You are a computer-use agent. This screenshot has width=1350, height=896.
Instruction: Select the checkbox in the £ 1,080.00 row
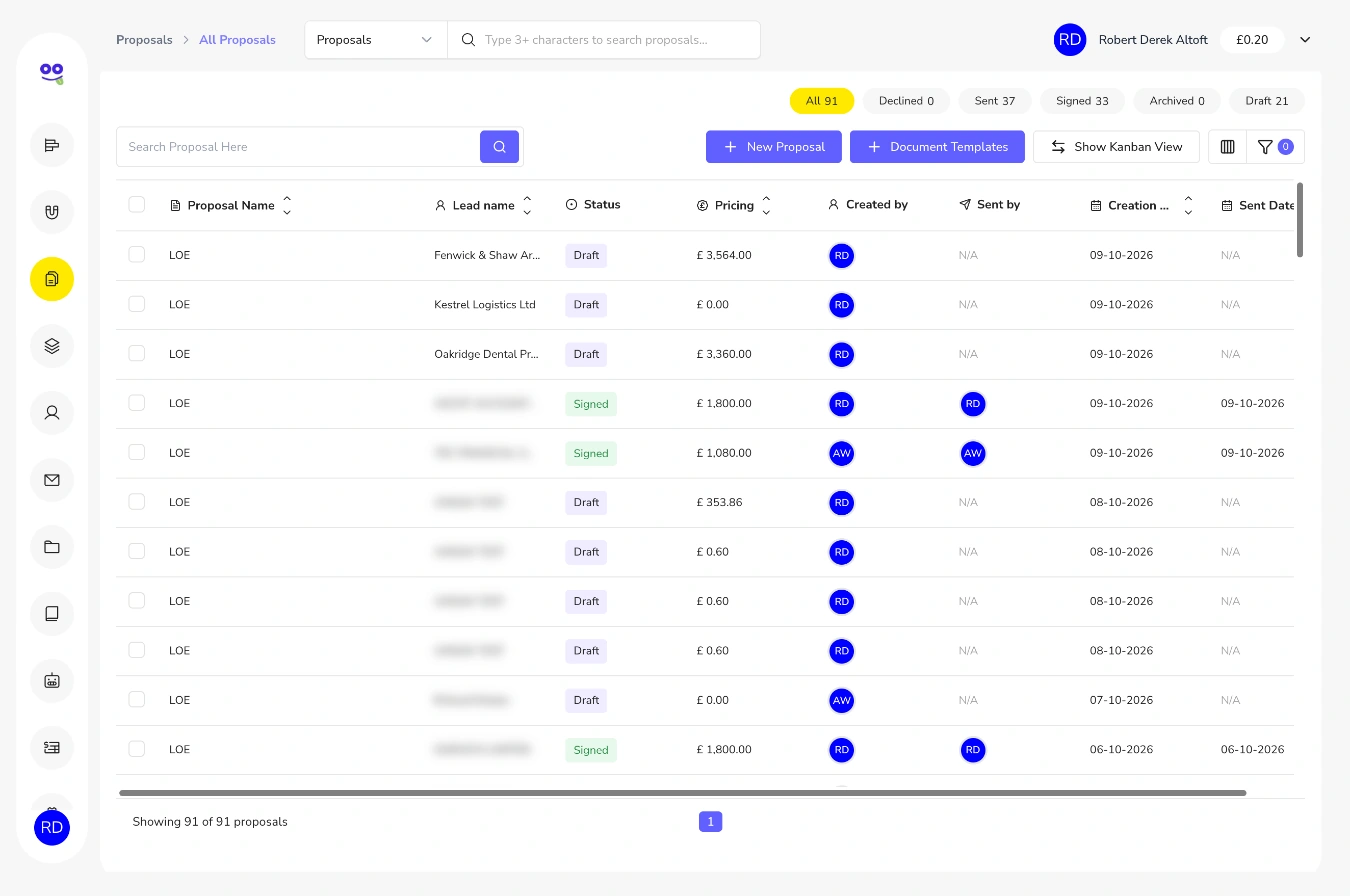tap(137, 453)
